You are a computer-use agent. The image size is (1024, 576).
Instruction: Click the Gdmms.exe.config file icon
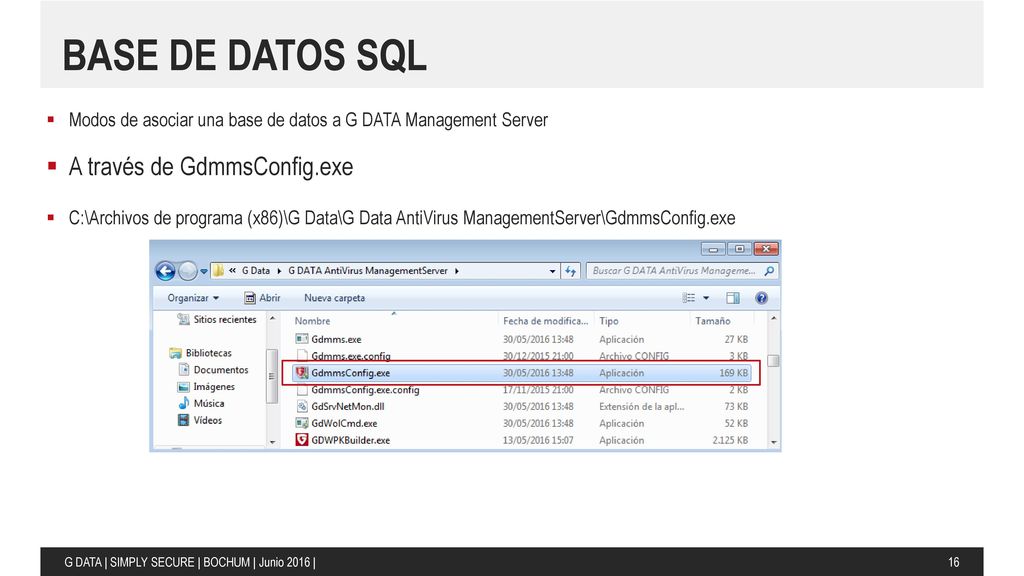(301, 356)
